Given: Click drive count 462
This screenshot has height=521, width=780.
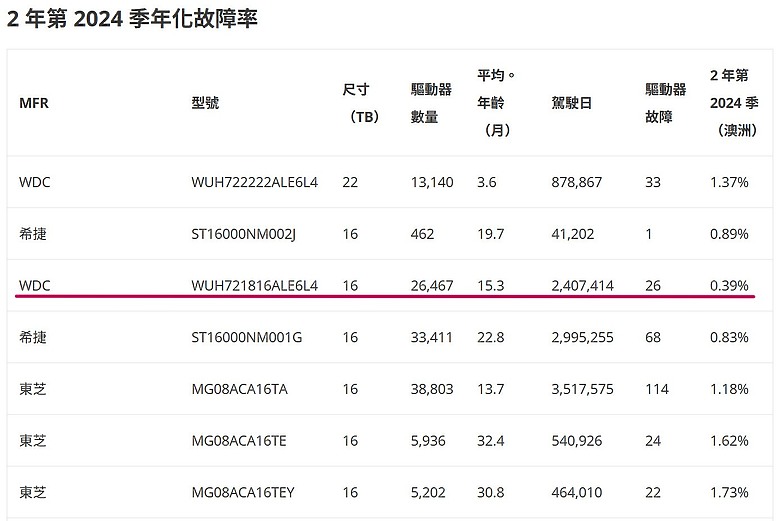Looking at the screenshot, I should (x=422, y=234).
